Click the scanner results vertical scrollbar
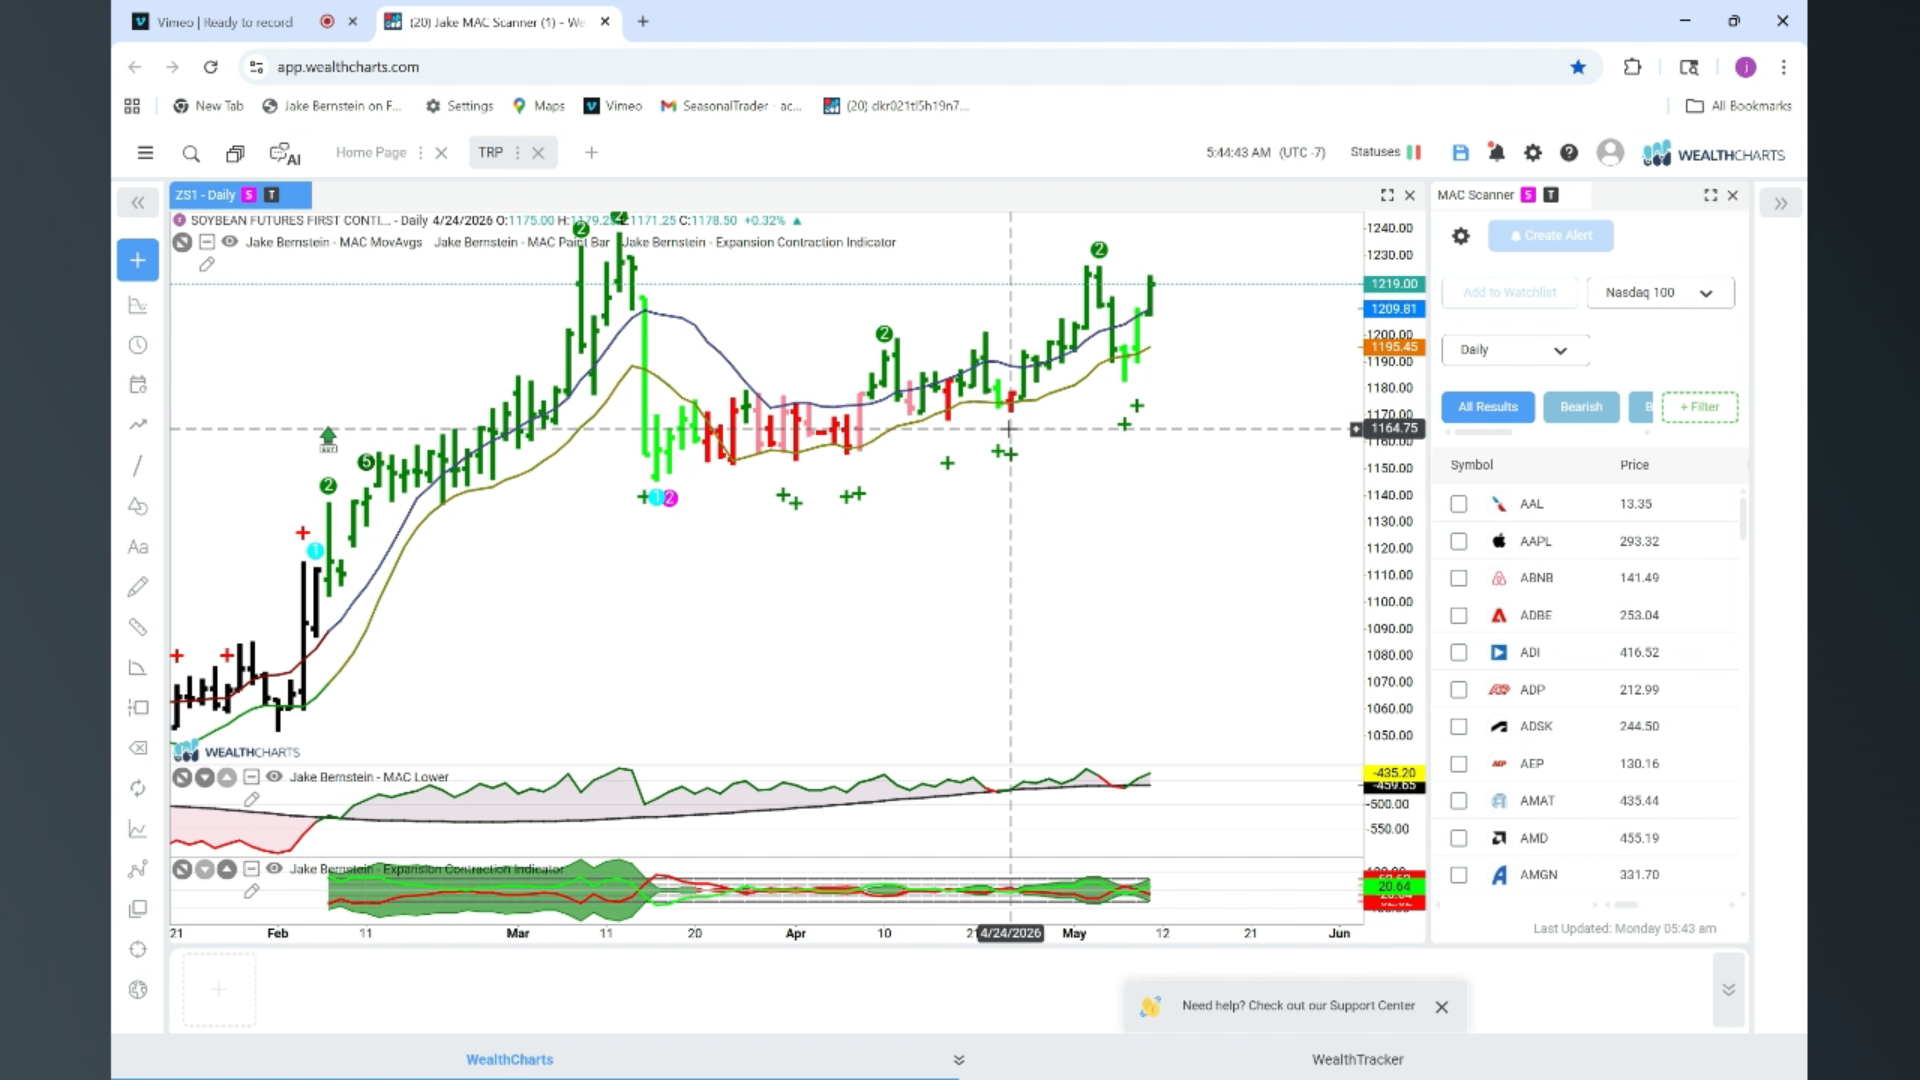This screenshot has height=1080, width=1920. [x=1743, y=519]
